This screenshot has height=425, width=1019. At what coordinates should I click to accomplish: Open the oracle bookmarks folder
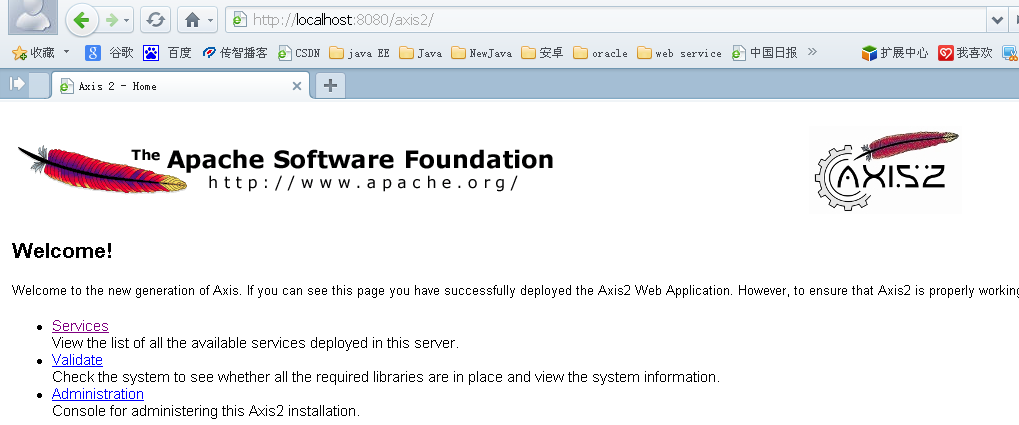point(600,53)
